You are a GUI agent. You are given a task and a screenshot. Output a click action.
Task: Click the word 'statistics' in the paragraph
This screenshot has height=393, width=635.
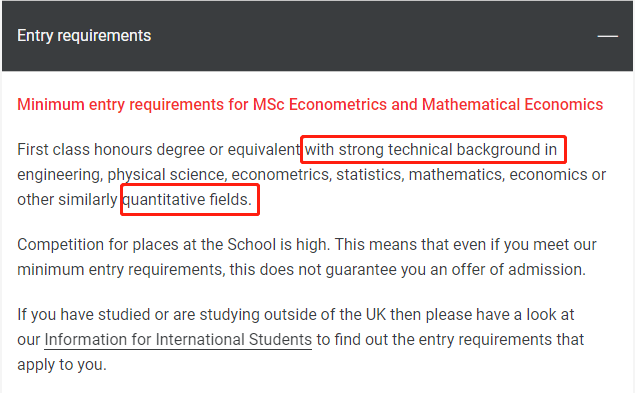click(x=369, y=175)
